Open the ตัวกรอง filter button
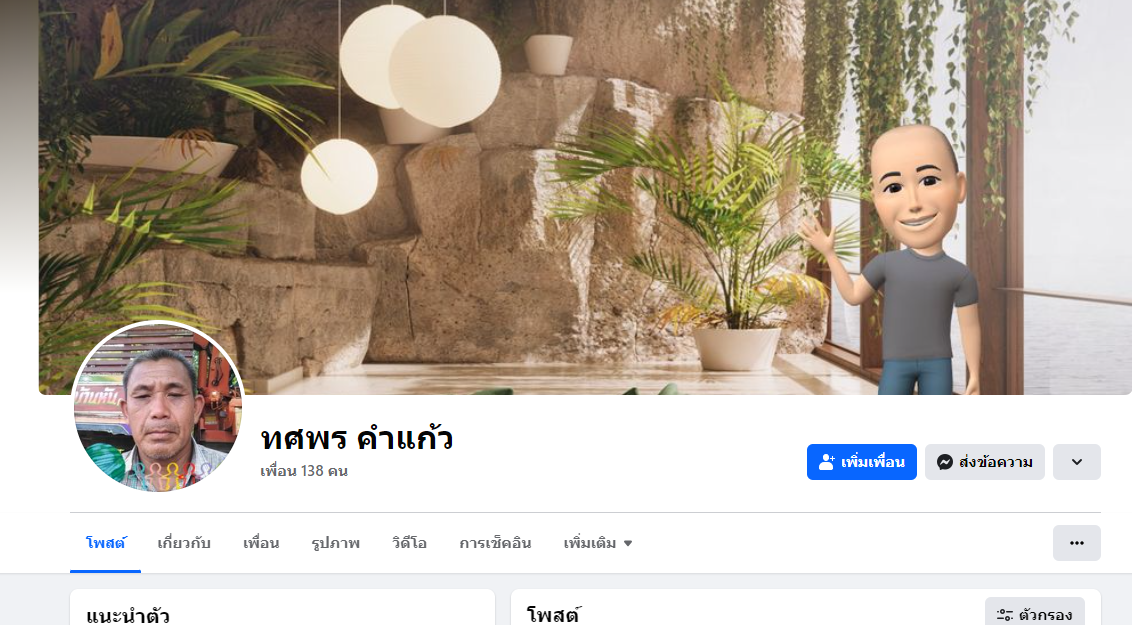This screenshot has height=625, width=1132. [1035, 615]
